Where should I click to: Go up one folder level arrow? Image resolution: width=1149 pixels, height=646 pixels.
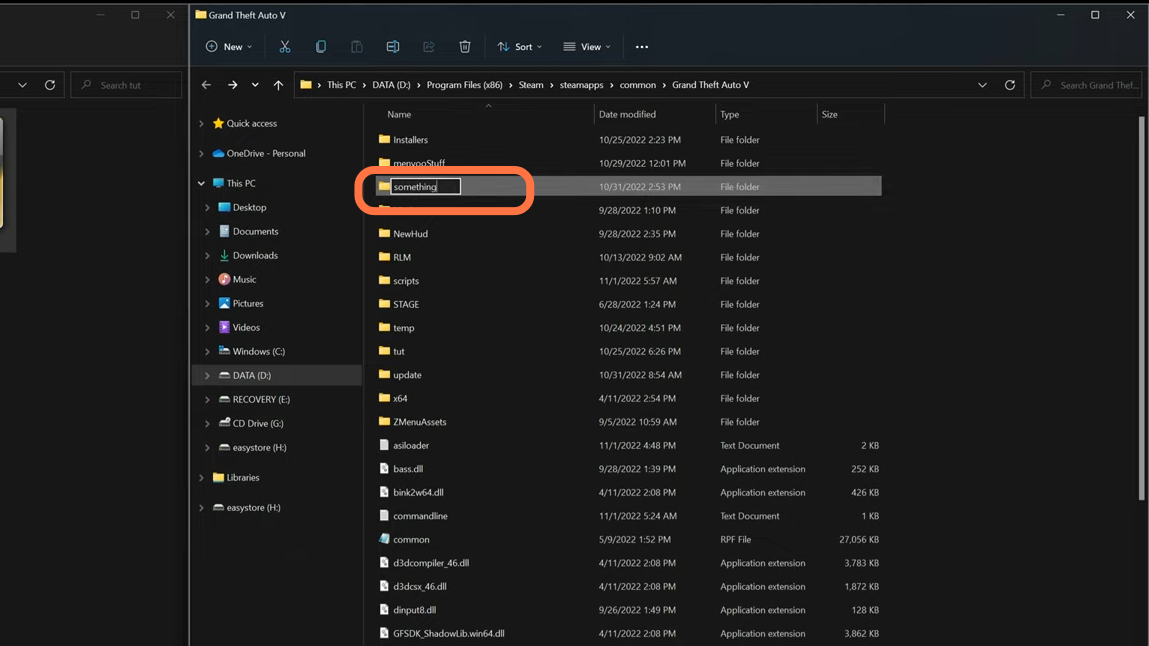[278, 85]
